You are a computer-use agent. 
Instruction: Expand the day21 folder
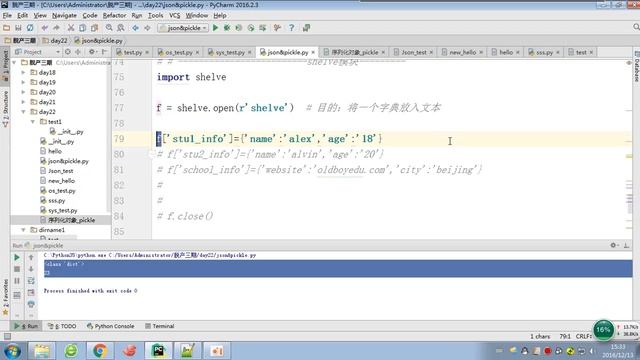click(x=23, y=102)
